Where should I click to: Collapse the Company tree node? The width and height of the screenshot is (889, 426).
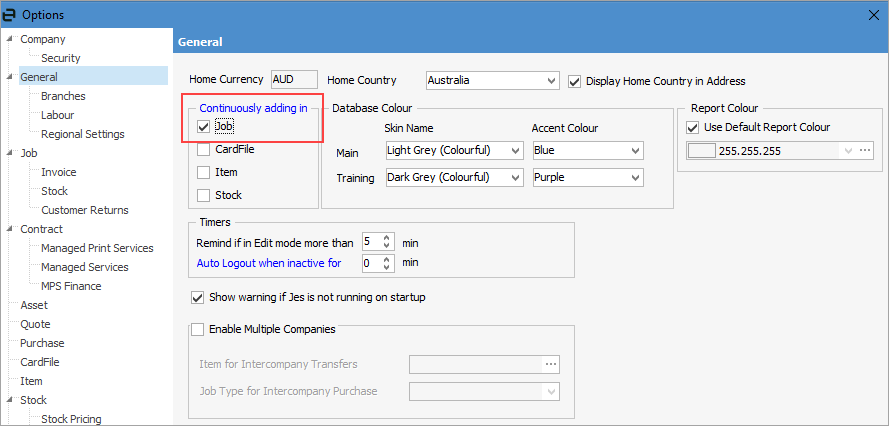10,40
